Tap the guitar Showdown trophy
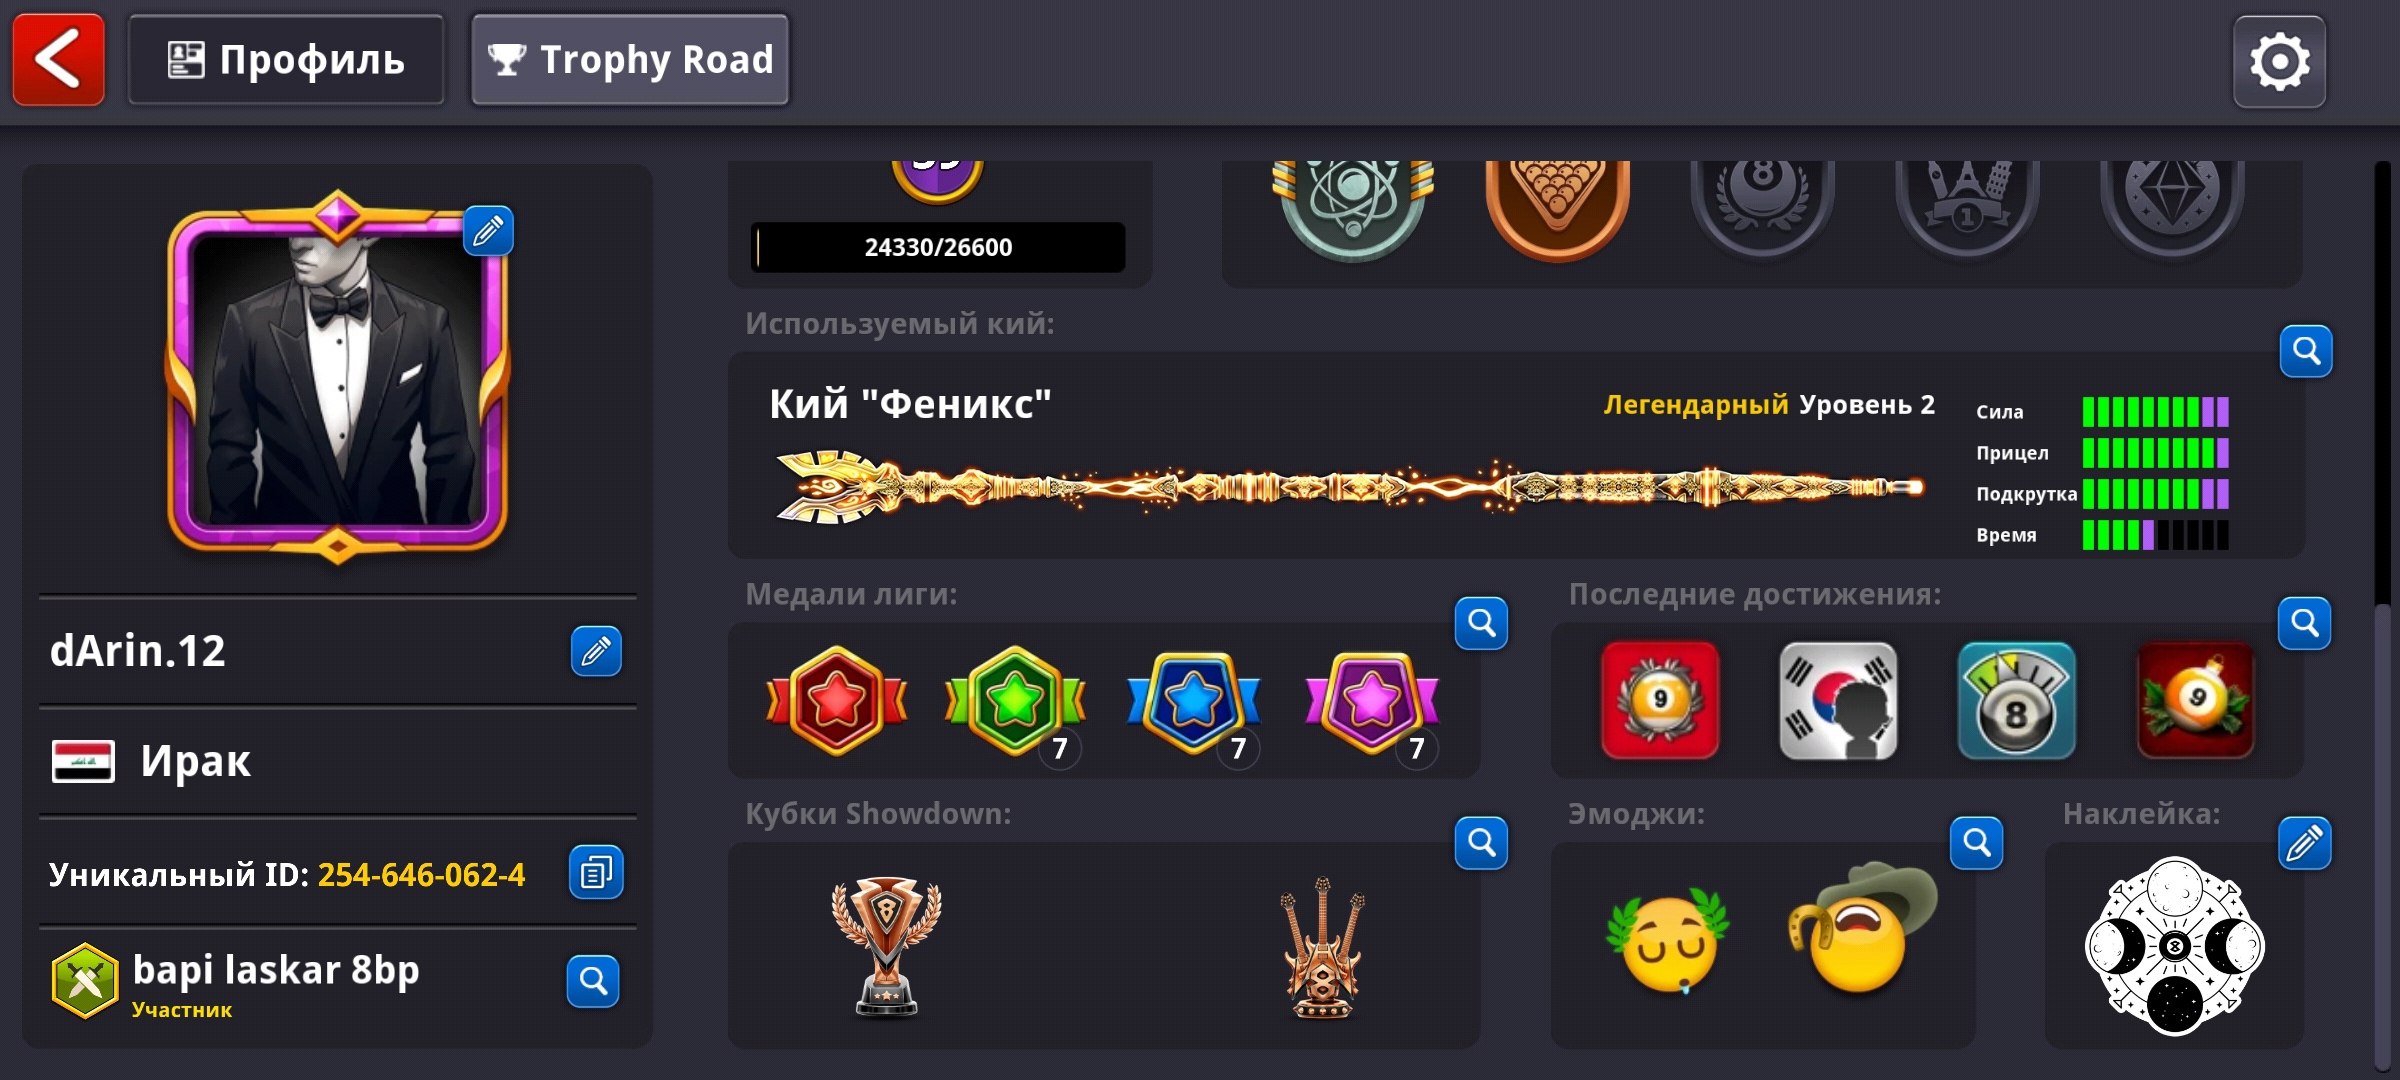The width and height of the screenshot is (2400, 1080). pos(1322,948)
